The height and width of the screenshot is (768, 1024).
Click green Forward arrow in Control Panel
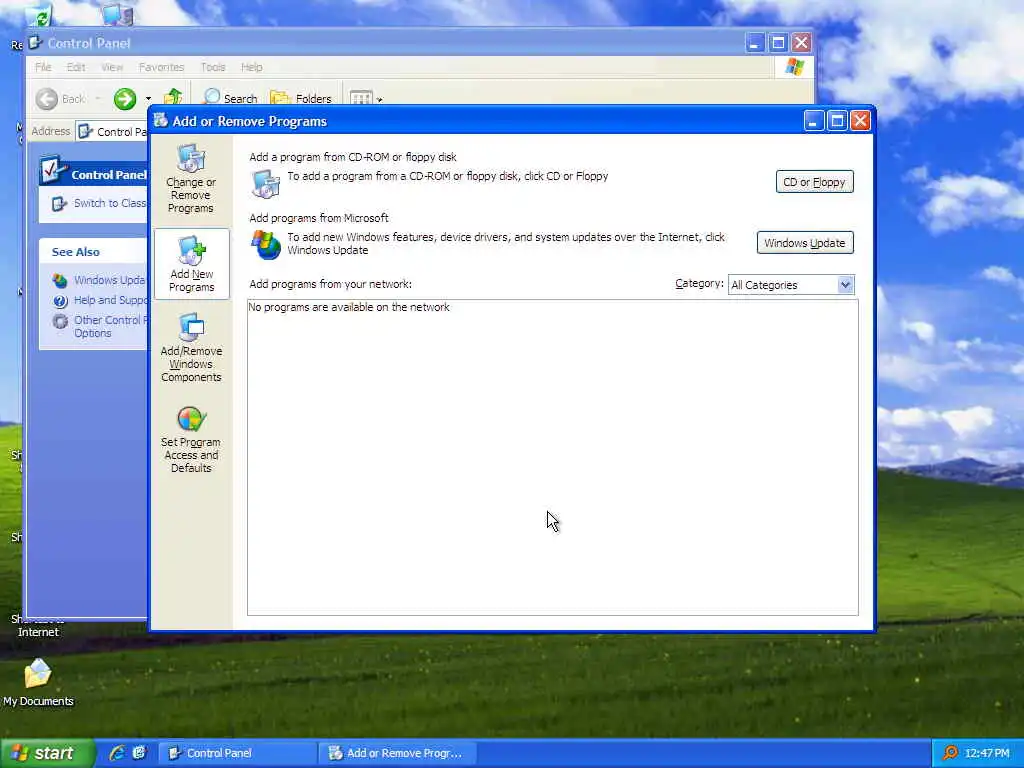pos(125,99)
